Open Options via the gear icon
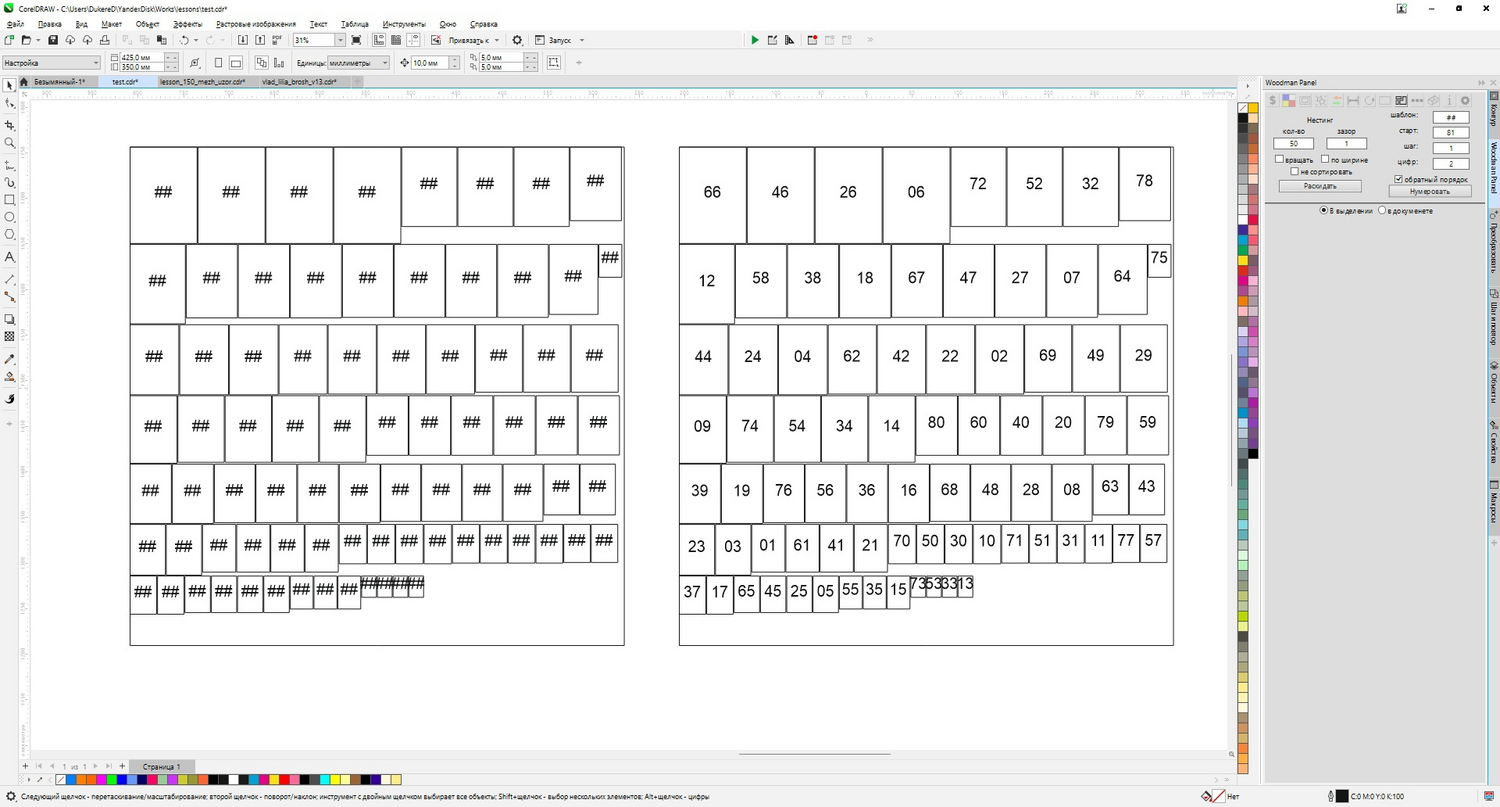 (517, 40)
